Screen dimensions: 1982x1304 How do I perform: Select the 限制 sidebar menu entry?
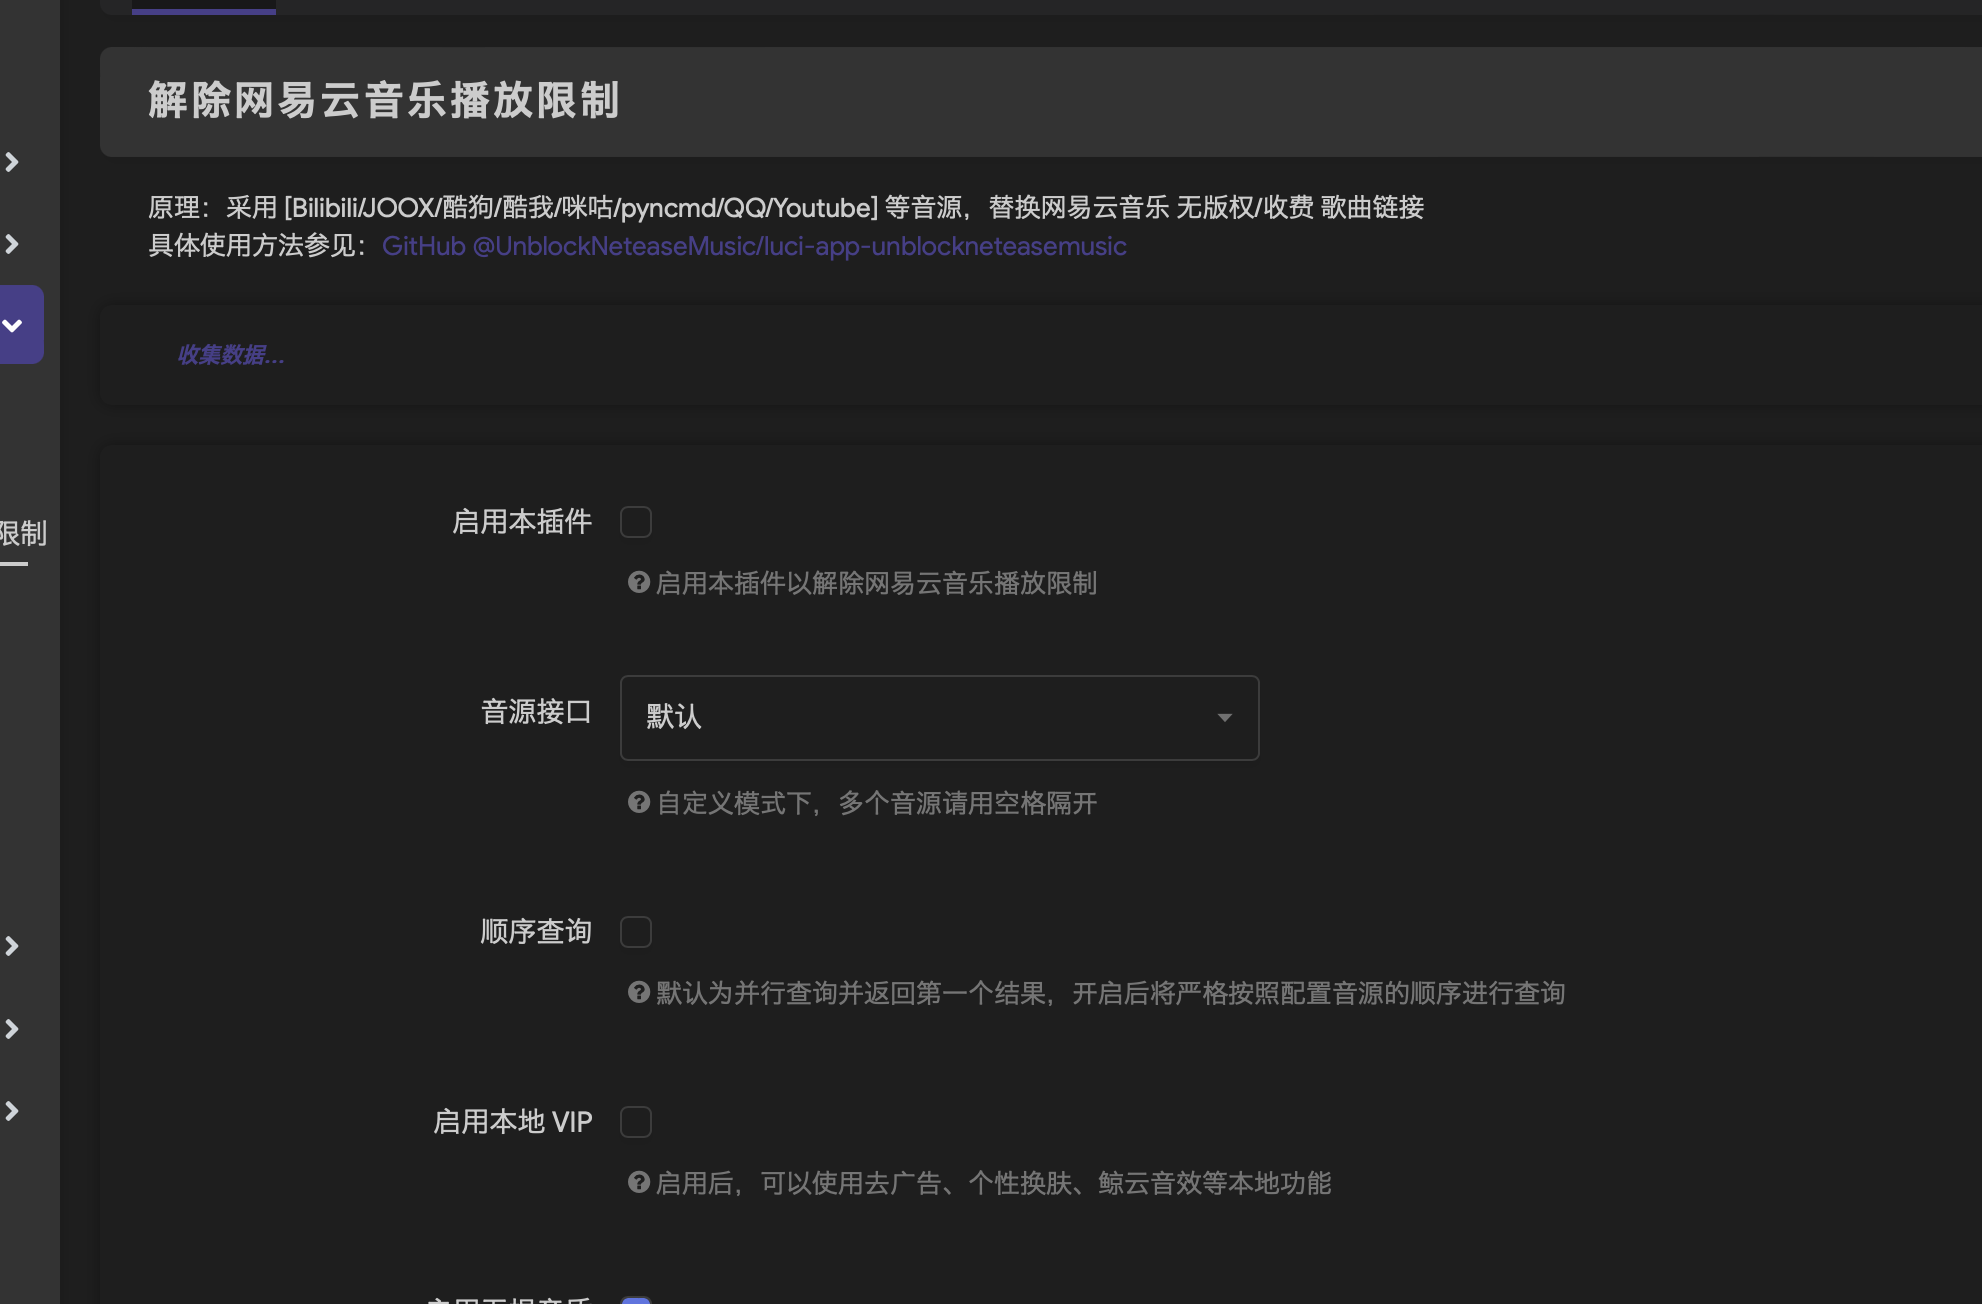(24, 534)
